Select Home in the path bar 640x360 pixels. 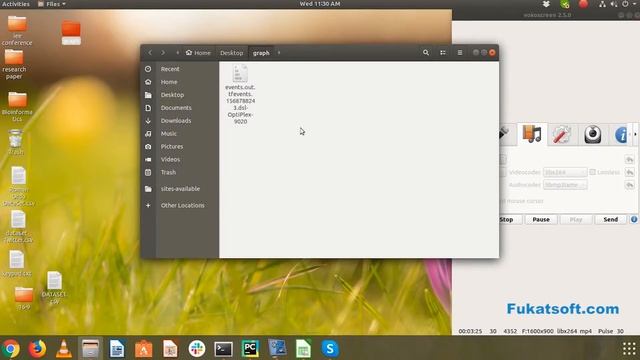198,53
